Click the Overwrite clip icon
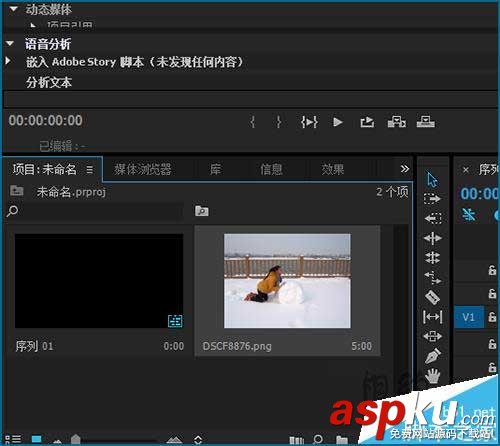500x446 pixels. pyautogui.click(x=426, y=122)
